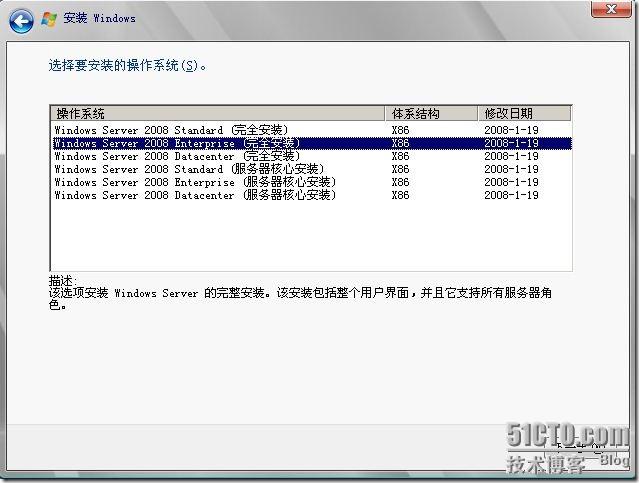Select Windows Server 2008 Standard (完全安装)
The height and width of the screenshot is (483, 639).
coord(312,130)
